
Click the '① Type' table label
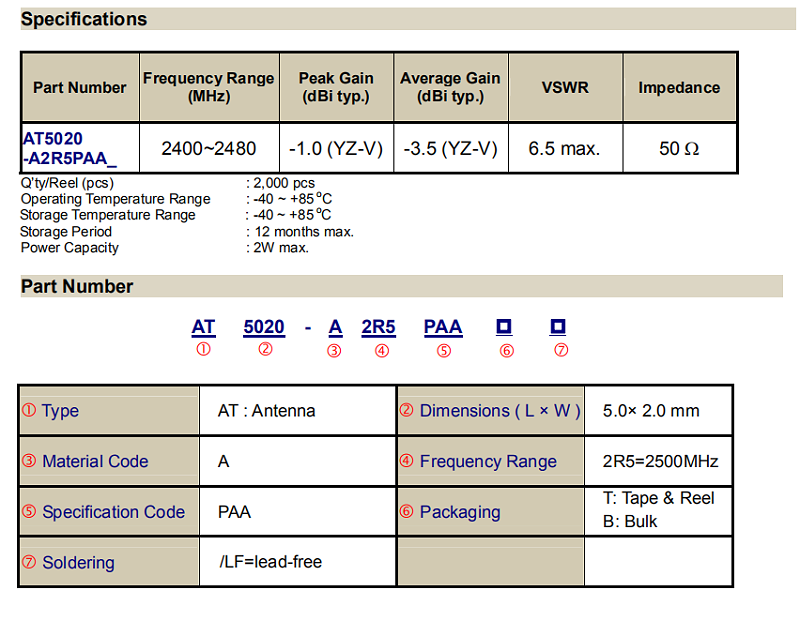109,411
